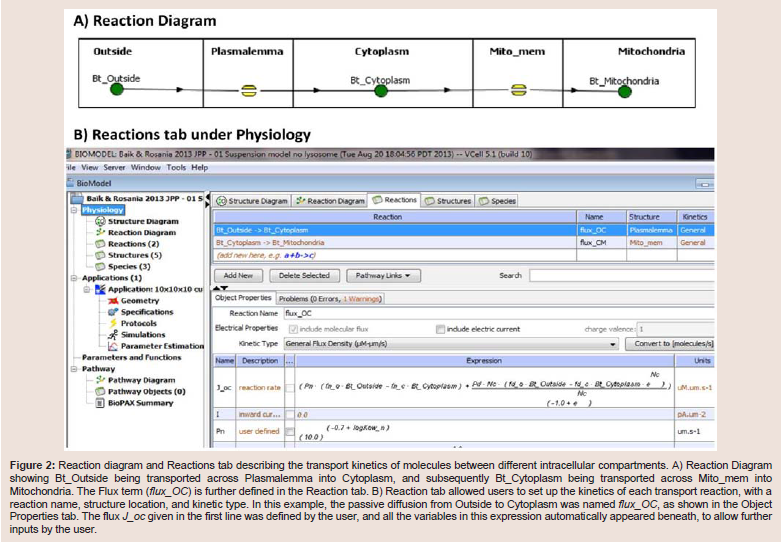The height and width of the screenshot is (542, 781).
Task: Click the Mito_mem structure cell
Action: pyautogui.click(x=651, y=243)
